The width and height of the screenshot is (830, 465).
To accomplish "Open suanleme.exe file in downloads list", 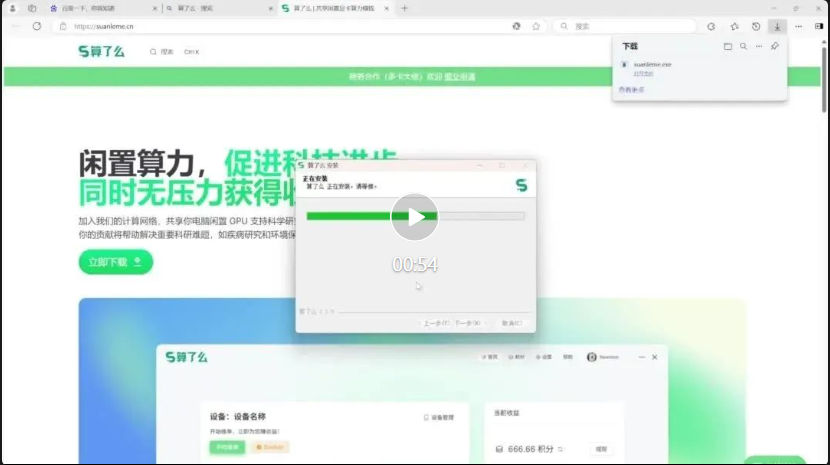I will click(652, 64).
